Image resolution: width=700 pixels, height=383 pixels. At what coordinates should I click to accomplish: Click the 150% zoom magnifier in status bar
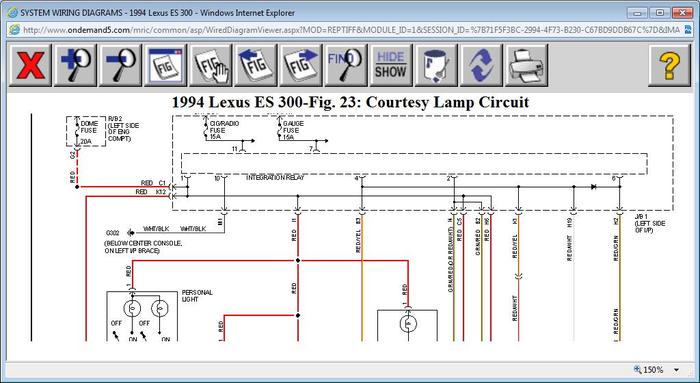pos(638,370)
